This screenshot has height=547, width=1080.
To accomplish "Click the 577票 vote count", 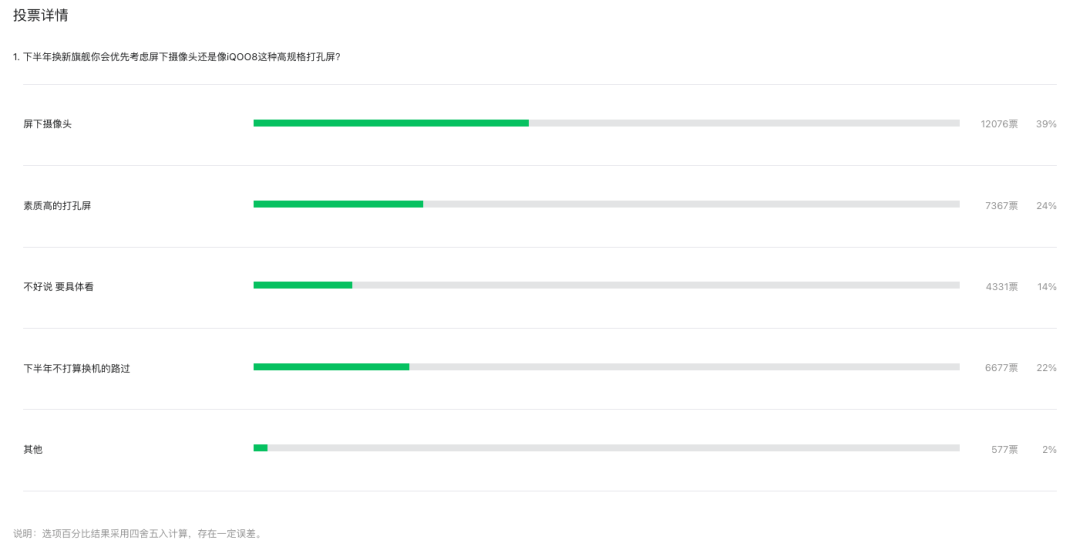I will [x=1005, y=449].
